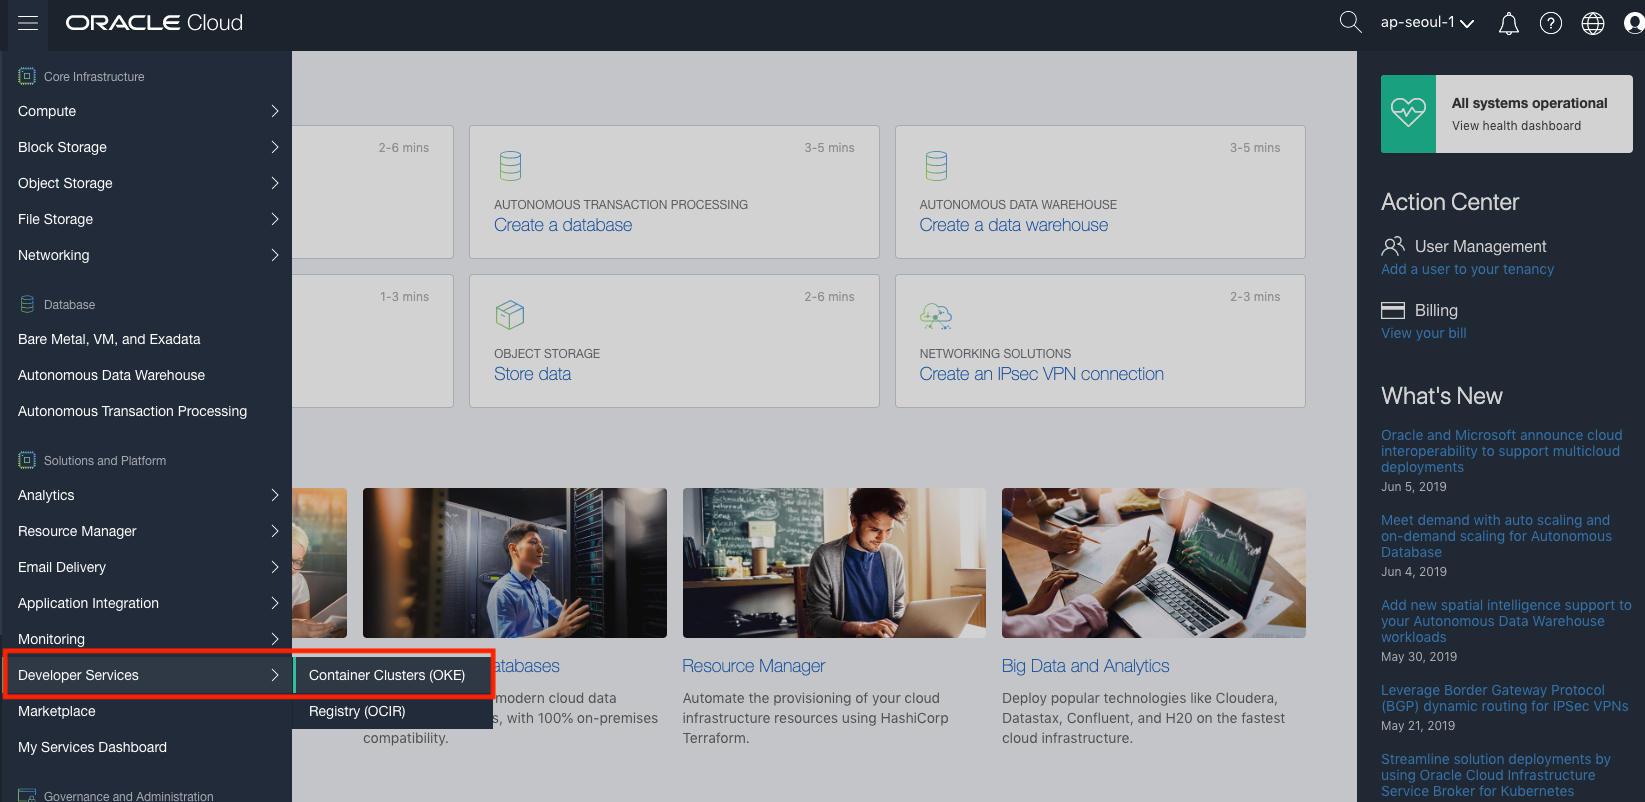Expand the Networking submenu chevron
Image resolution: width=1645 pixels, height=802 pixels.
(275, 255)
